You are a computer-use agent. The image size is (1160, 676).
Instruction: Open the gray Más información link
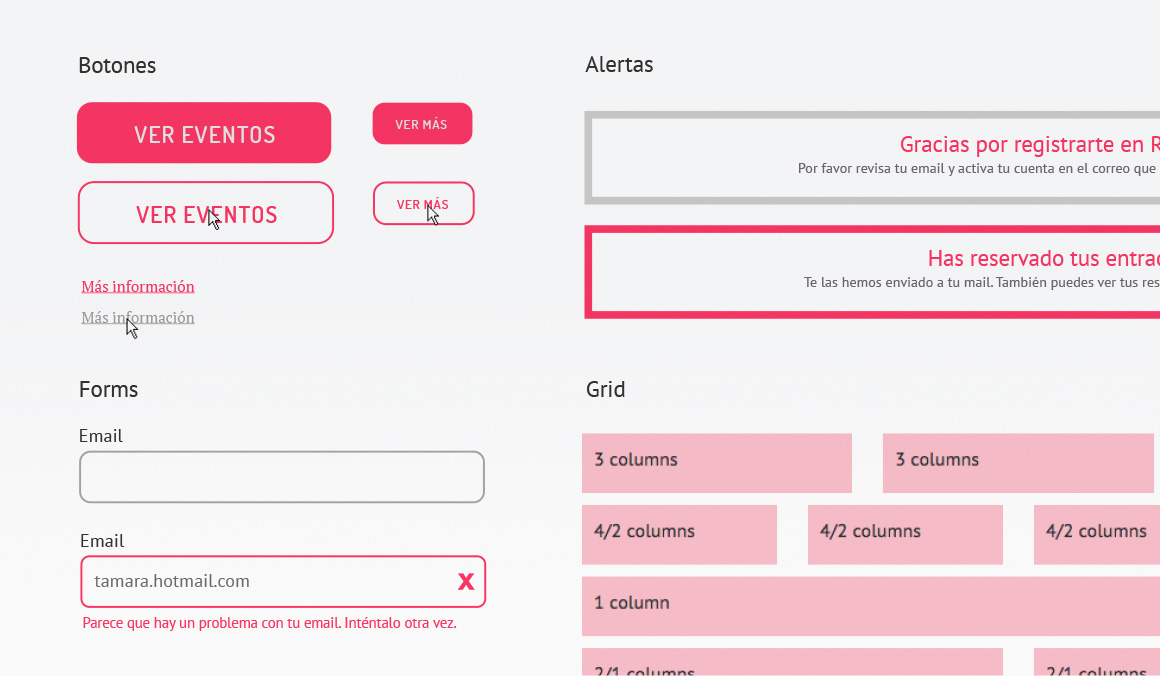coord(138,318)
